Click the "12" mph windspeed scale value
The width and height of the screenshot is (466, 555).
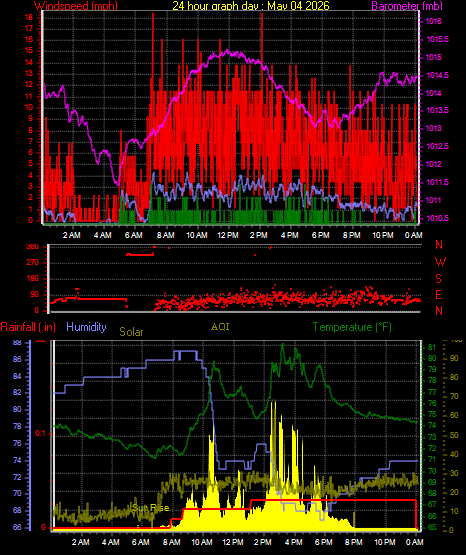tap(29, 85)
